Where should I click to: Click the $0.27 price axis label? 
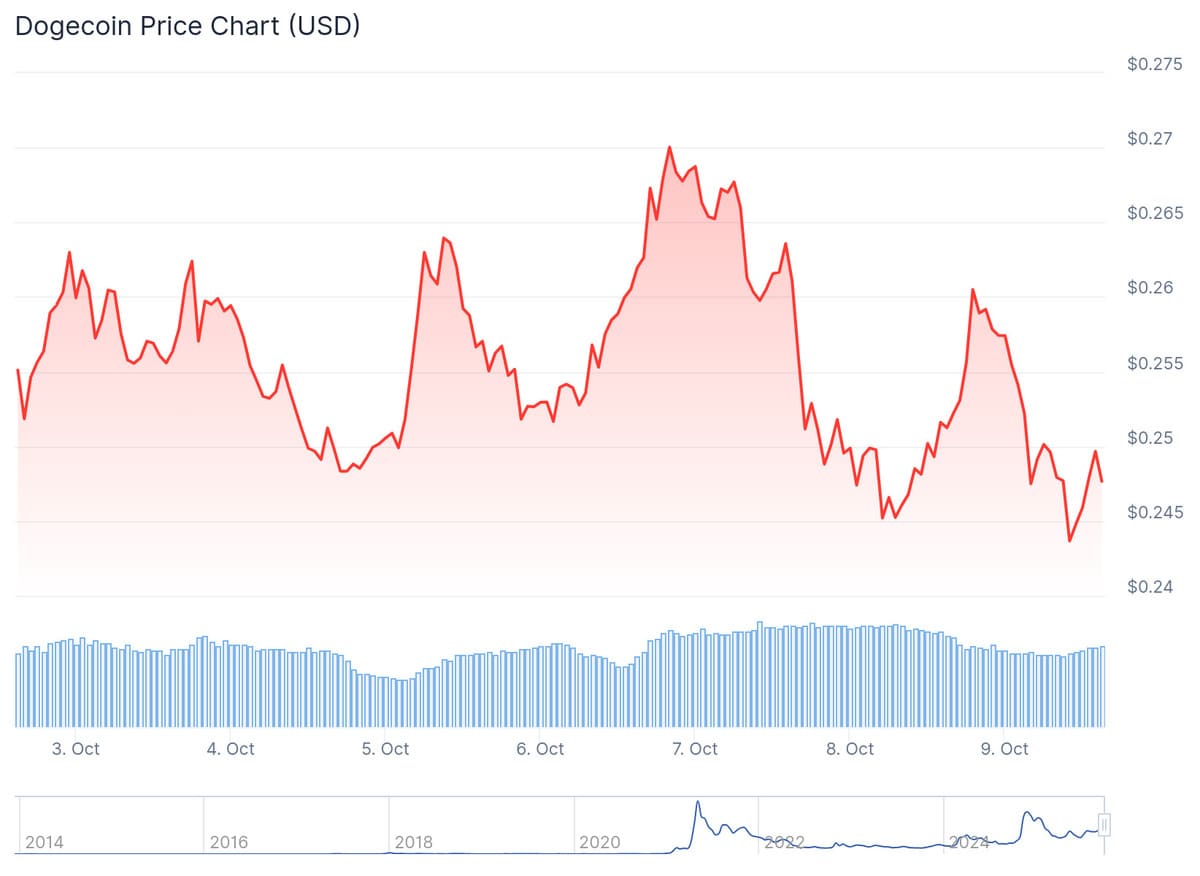1150,139
